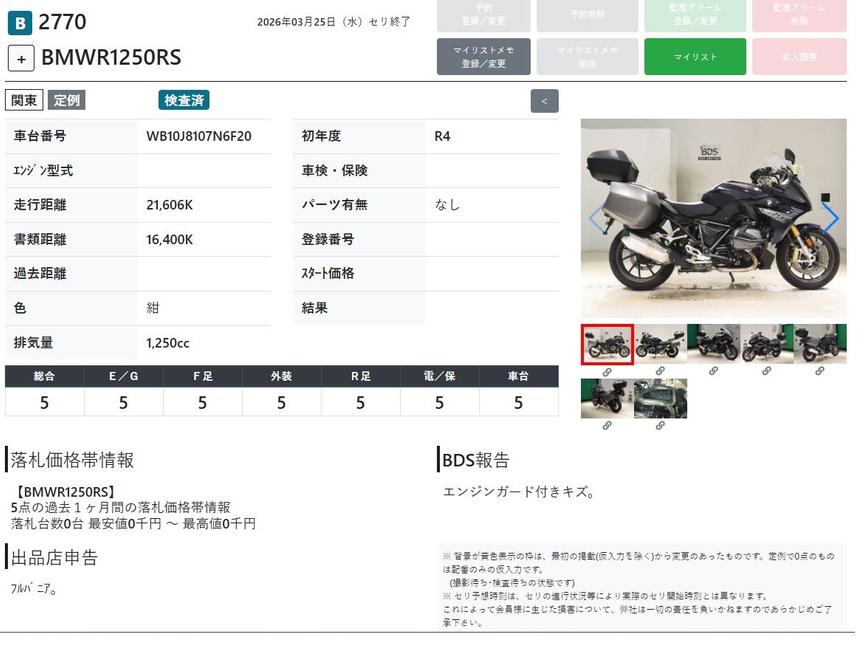This screenshot has height=666, width=861.
Task: Click the 監視アラーム 登録/変更 button
Action: coord(694,16)
